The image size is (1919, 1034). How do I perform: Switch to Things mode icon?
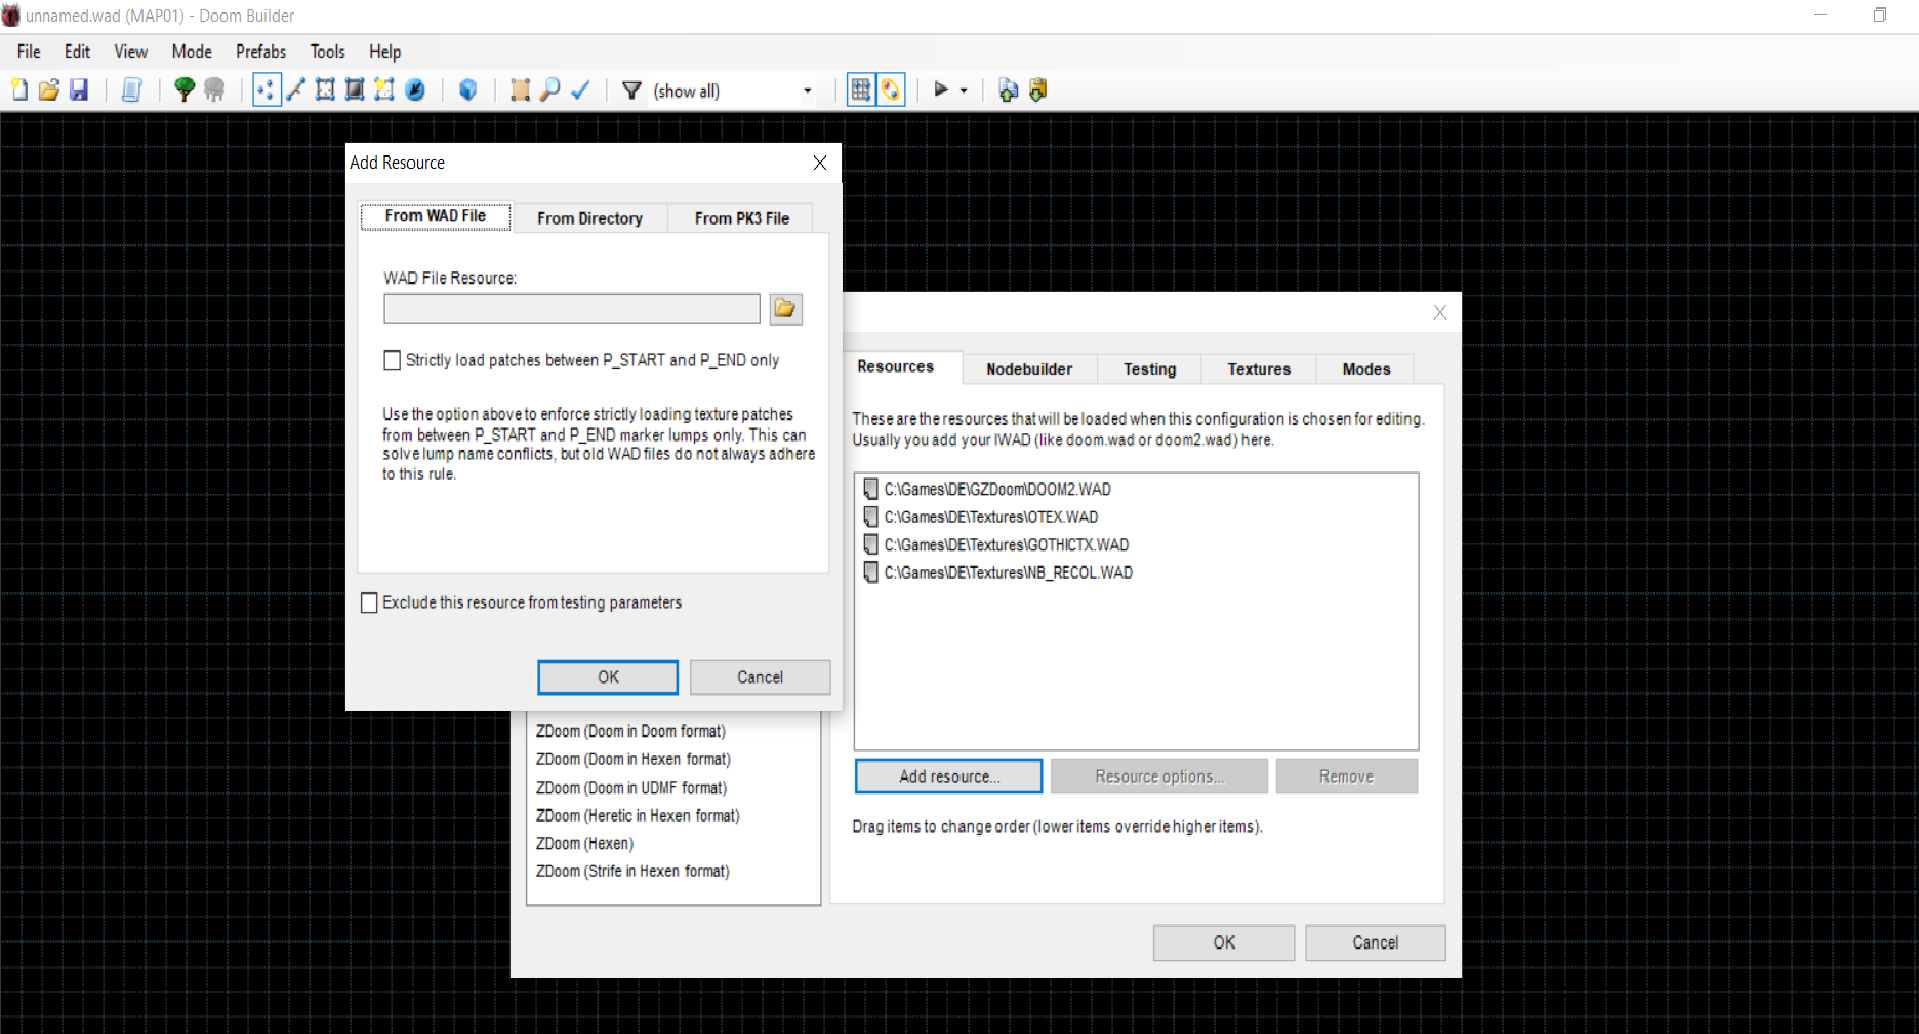pyautogui.click(x=415, y=90)
